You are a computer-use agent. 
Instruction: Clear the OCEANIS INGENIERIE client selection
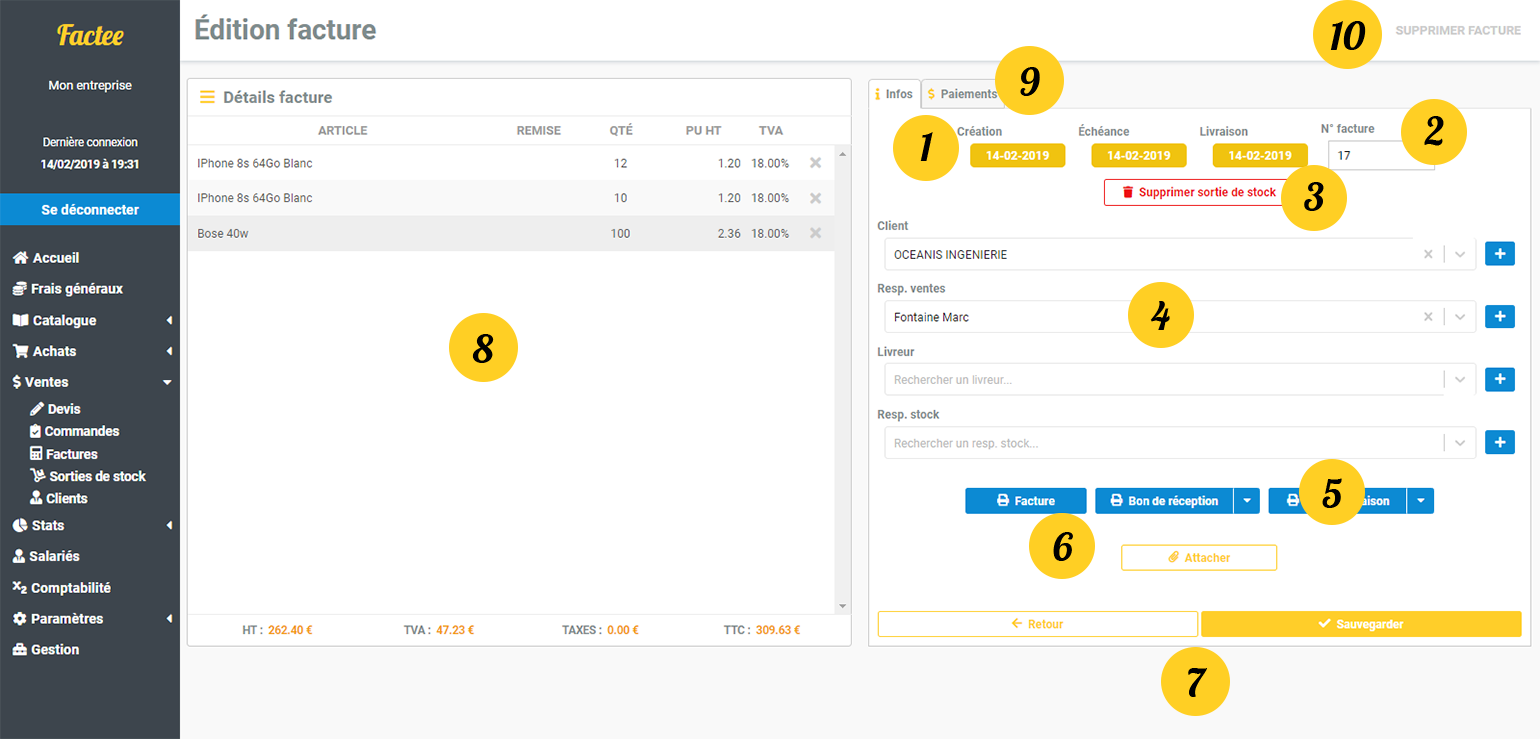1428,255
